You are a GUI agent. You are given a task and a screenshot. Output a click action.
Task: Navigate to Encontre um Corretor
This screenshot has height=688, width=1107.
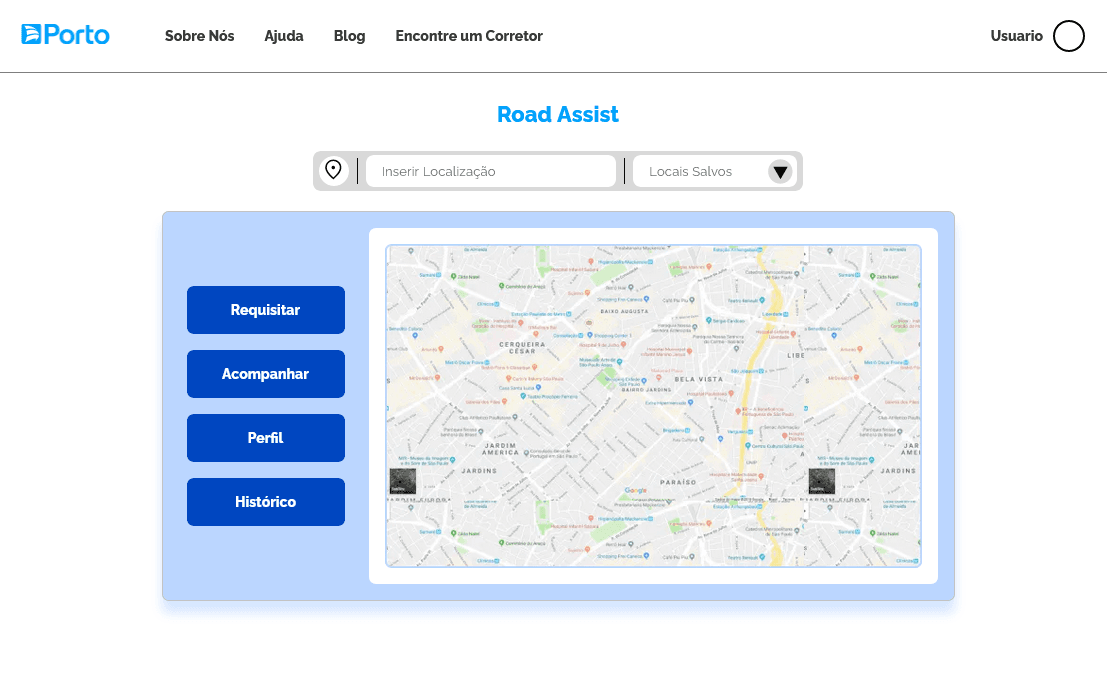click(x=469, y=36)
